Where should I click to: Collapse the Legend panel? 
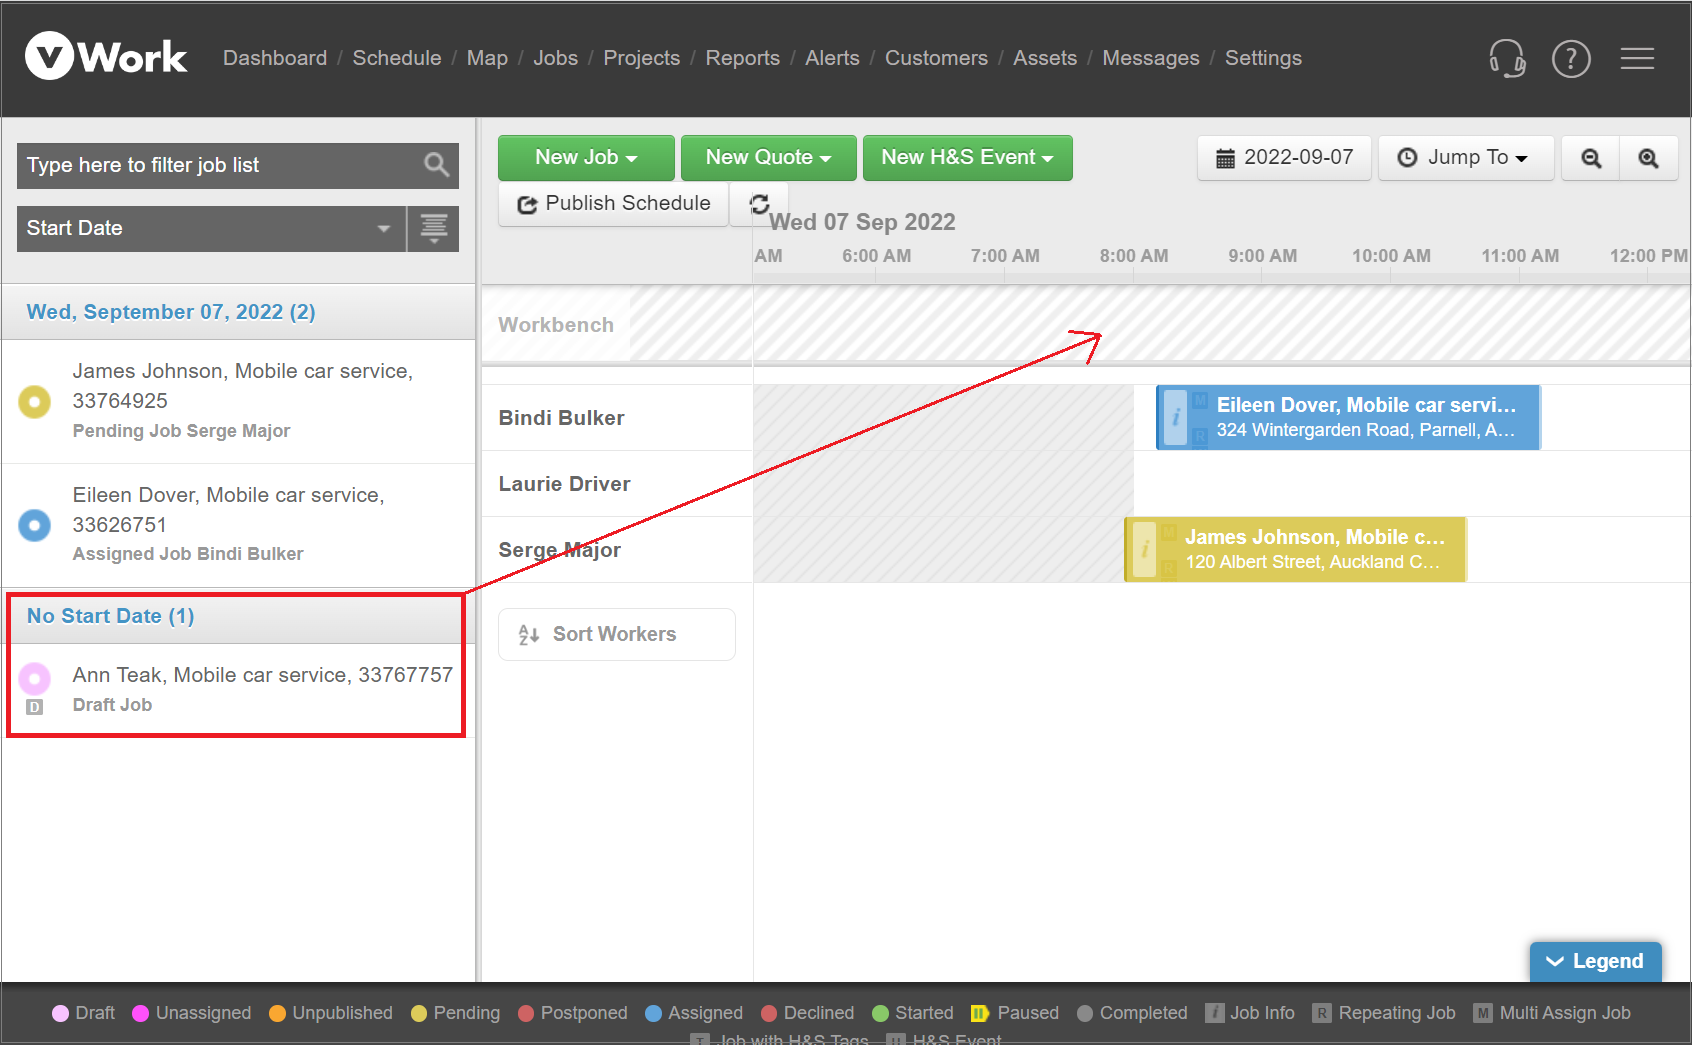[1595, 961]
